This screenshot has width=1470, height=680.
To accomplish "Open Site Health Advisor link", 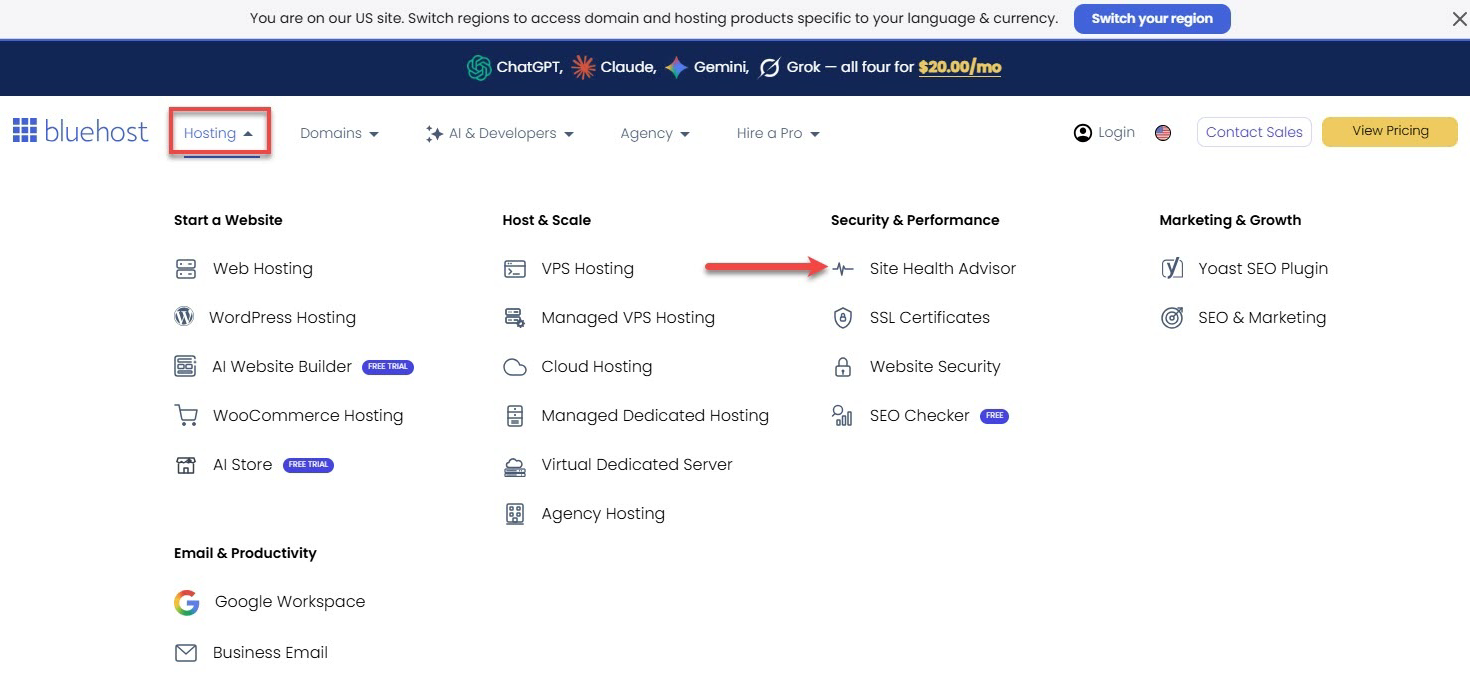I will (x=943, y=269).
